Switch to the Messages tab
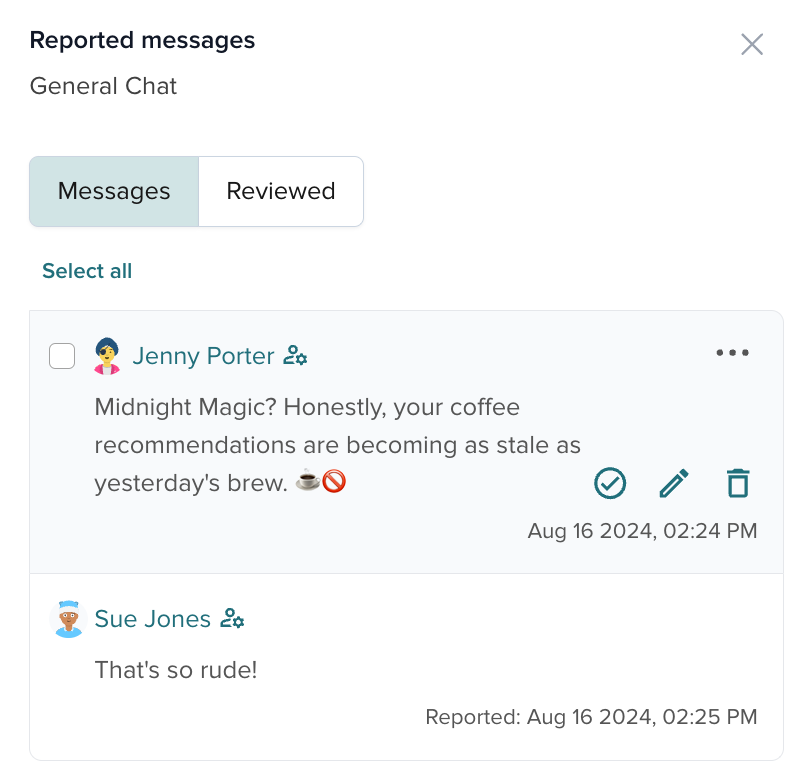Image resolution: width=802 pixels, height=772 pixels. pos(113,191)
